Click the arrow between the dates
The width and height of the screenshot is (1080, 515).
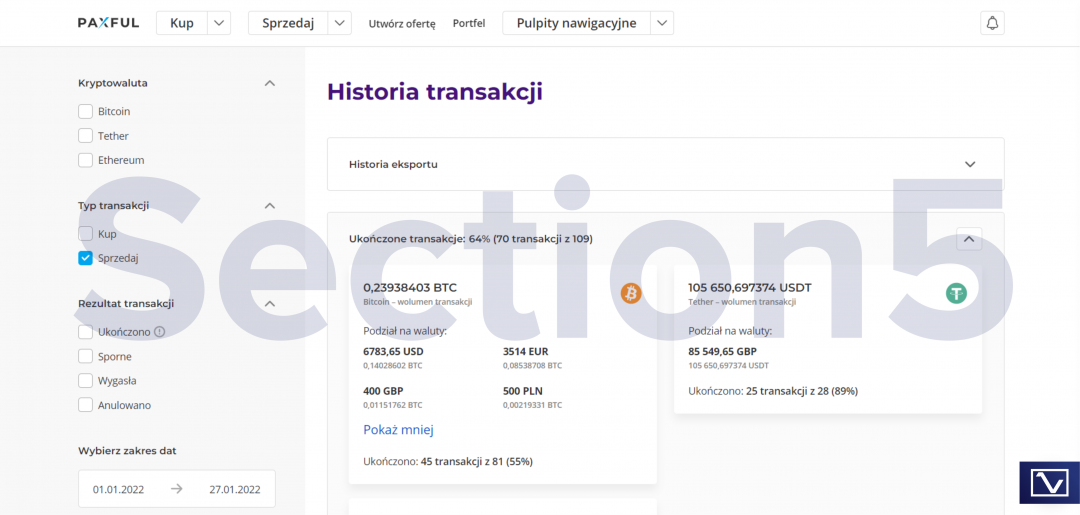pos(176,489)
